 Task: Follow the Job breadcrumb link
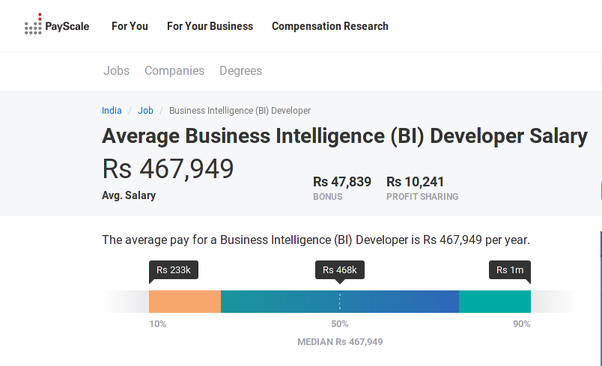[146, 111]
